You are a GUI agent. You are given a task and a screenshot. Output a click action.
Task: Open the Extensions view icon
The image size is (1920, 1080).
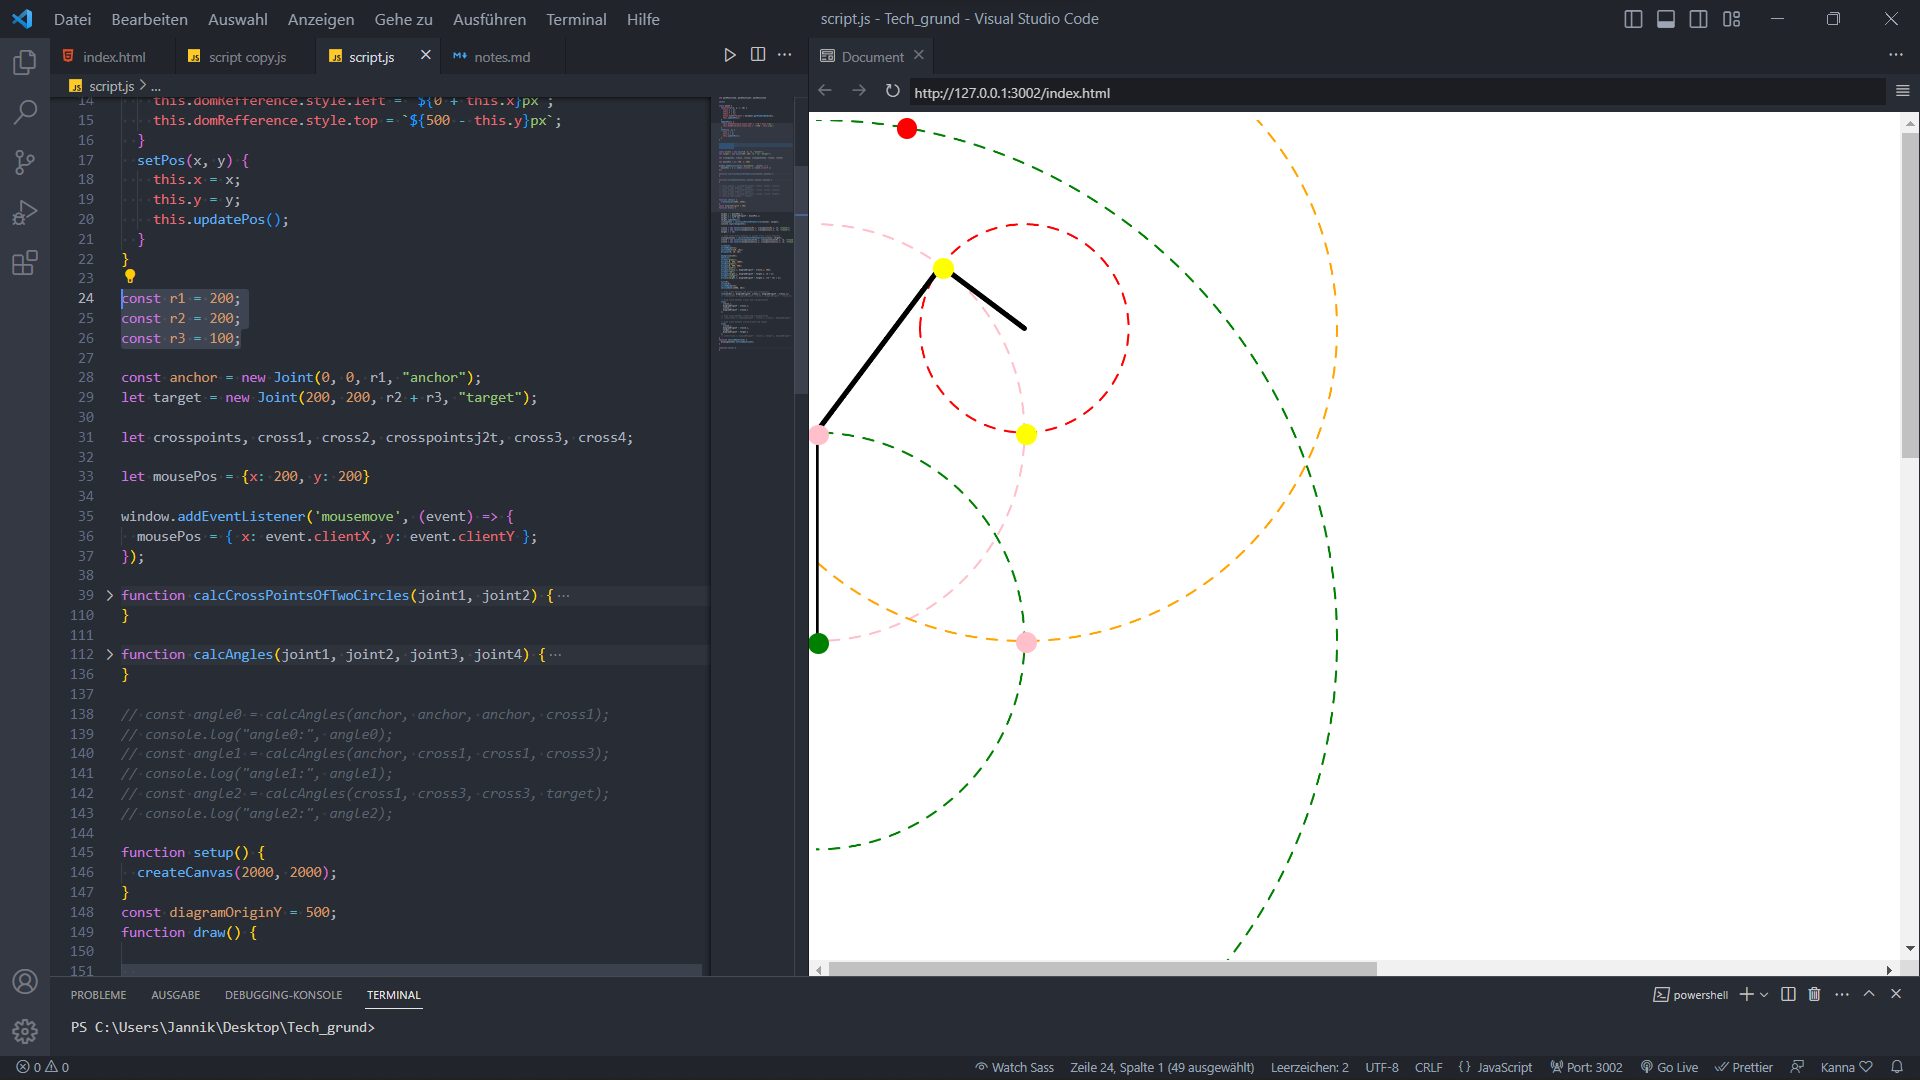(x=25, y=263)
